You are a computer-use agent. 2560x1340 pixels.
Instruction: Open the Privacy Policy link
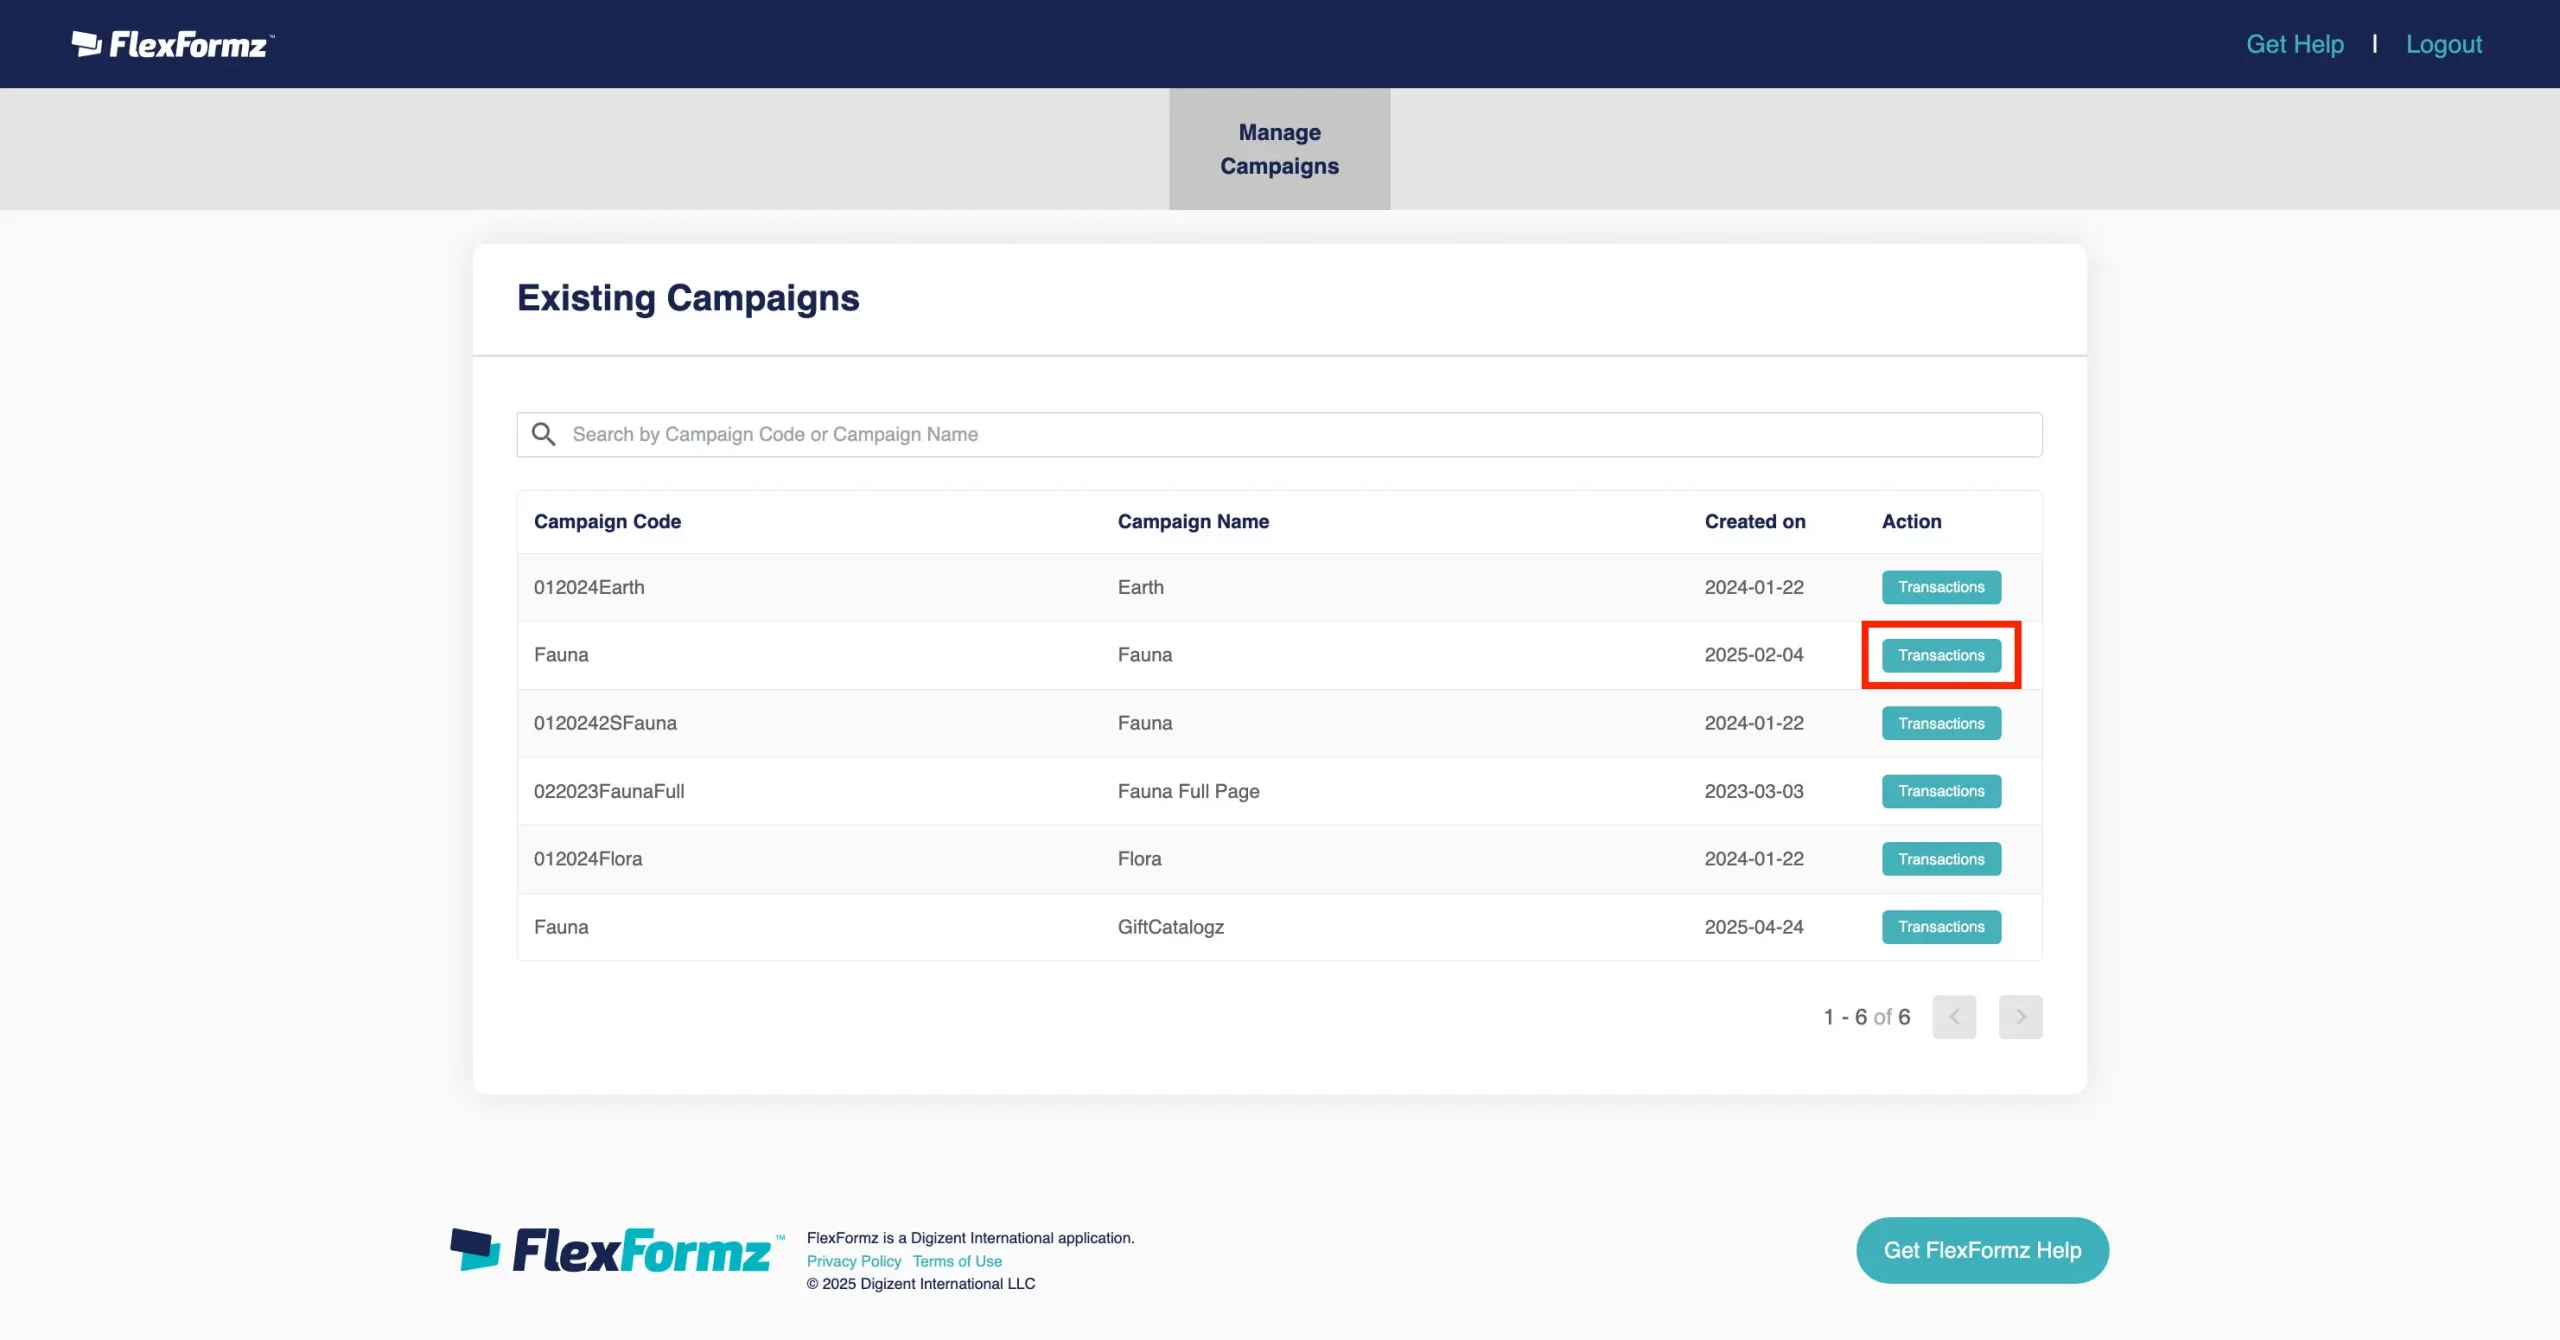pyautogui.click(x=853, y=1261)
